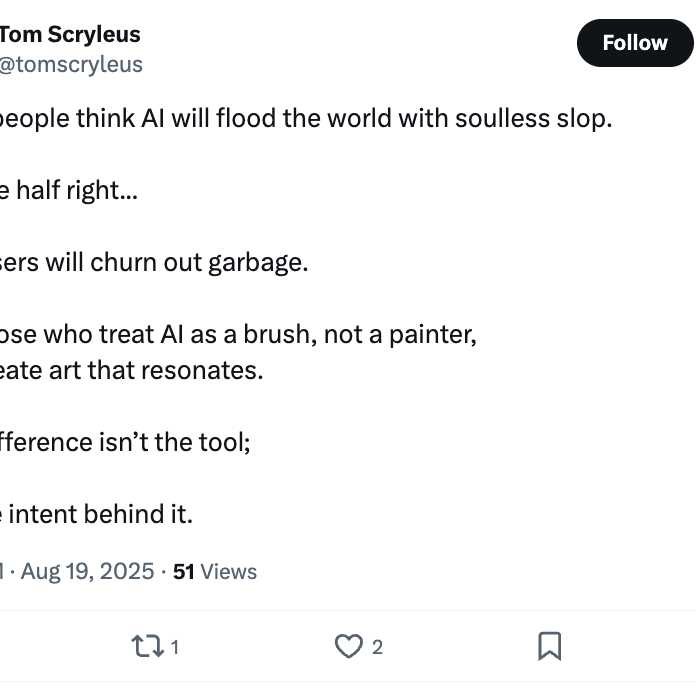Open the @tomscryleus handle link
This screenshot has height=696, width=696.
(72, 65)
